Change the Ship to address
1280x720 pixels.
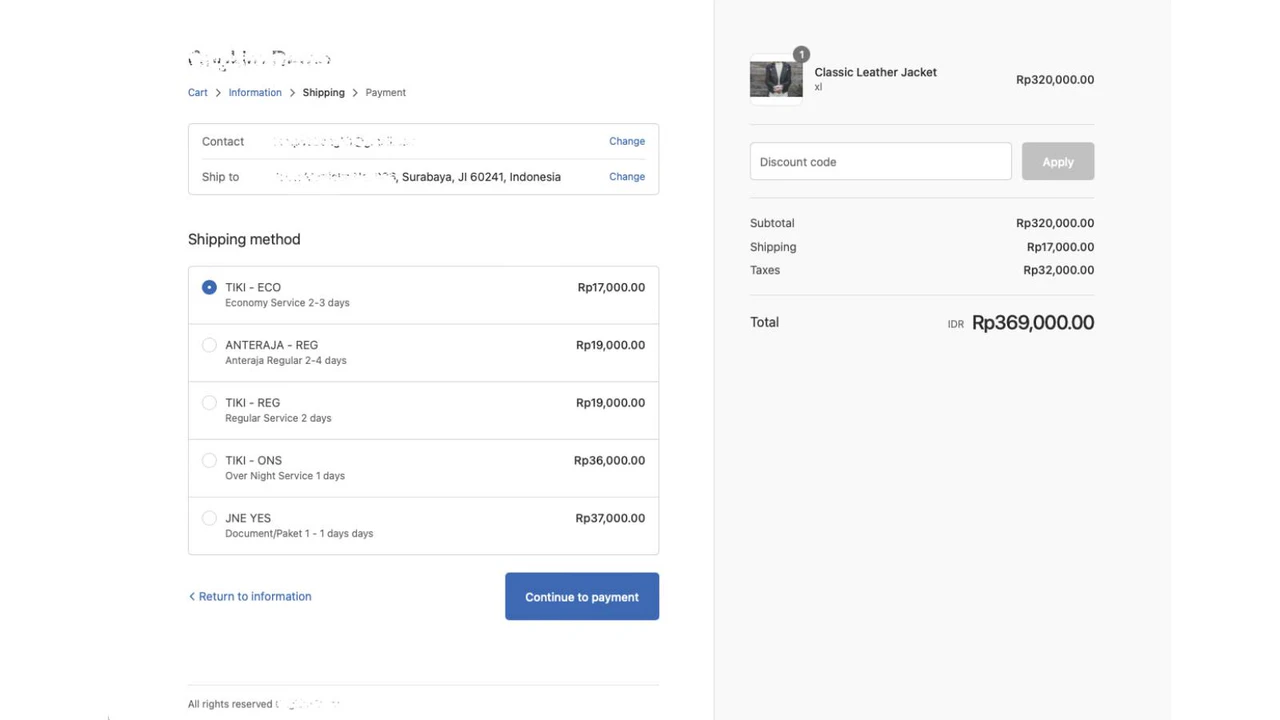click(x=626, y=177)
